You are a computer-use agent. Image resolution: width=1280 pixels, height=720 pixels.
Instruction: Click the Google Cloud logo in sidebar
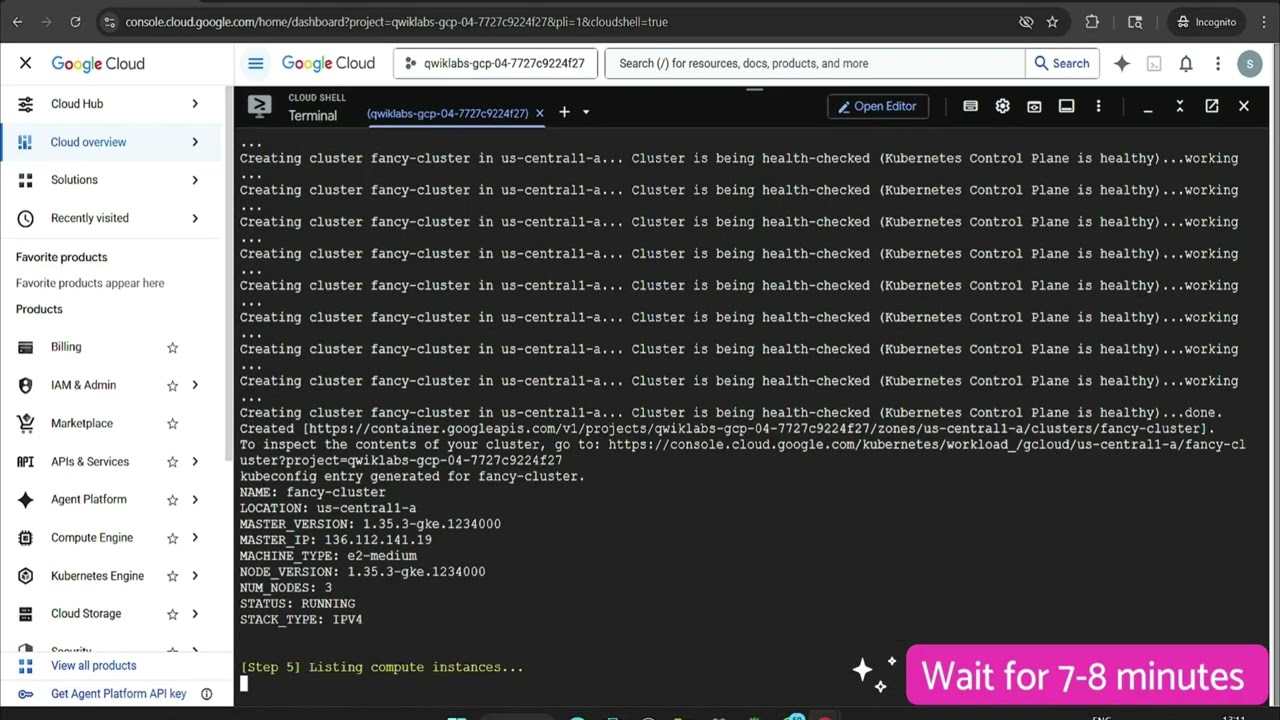tap(98, 63)
